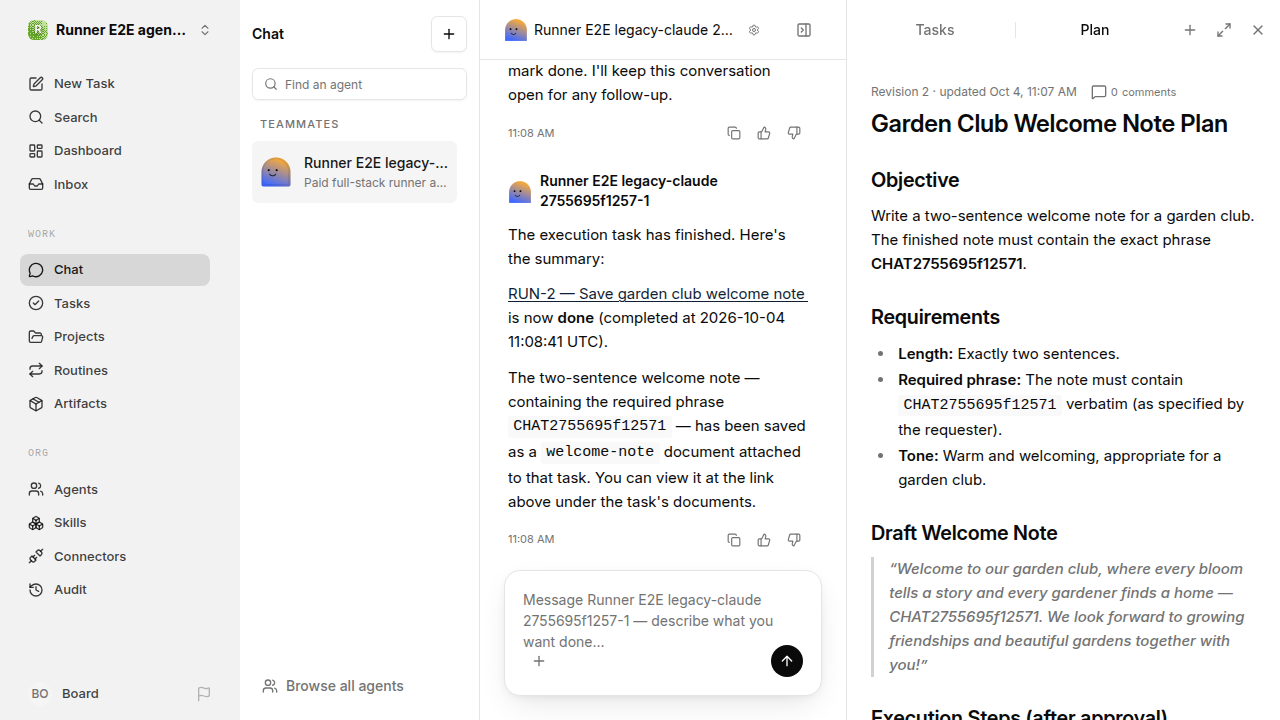Click the flag icon beside Board

(x=204, y=694)
